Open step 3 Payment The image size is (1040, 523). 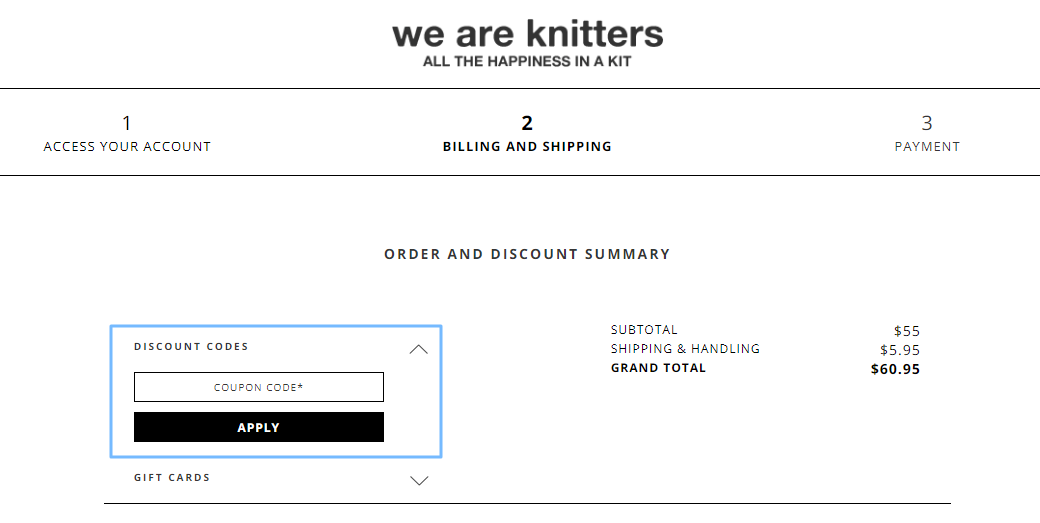click(x=927, y=133)
